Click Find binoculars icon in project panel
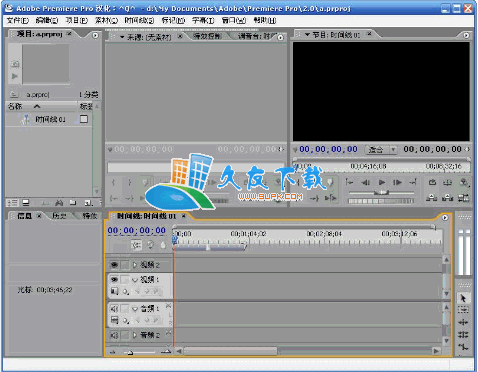Image resolution: width=478 pixels, height=372 pixels. [59, 202]
